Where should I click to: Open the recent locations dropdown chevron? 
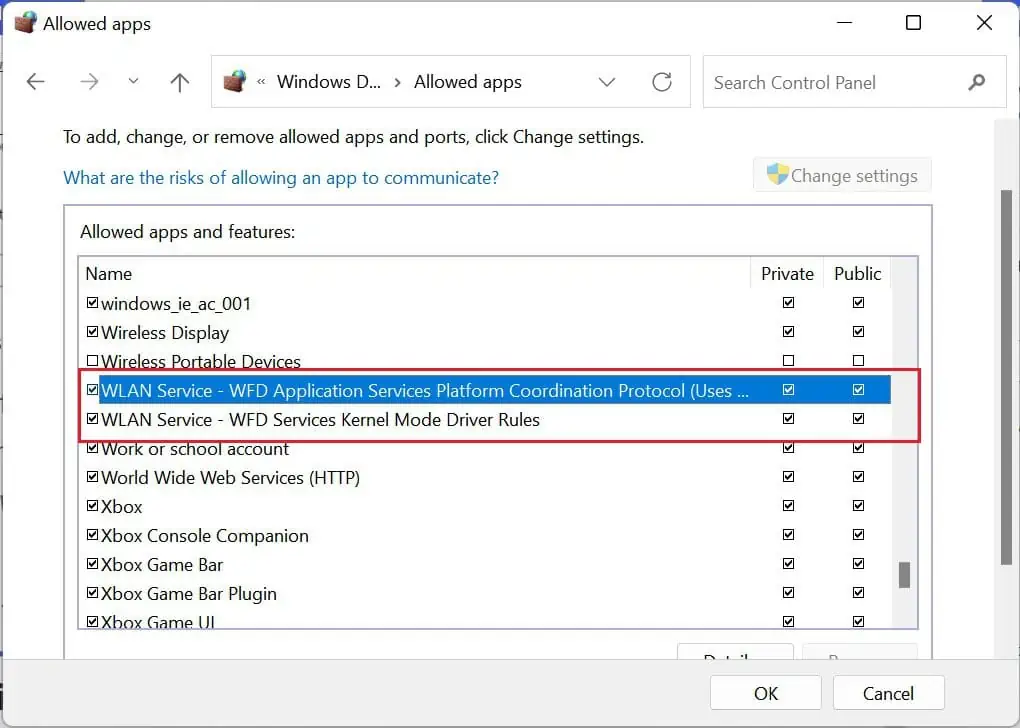pyautogui.click(x=133, y=81)
